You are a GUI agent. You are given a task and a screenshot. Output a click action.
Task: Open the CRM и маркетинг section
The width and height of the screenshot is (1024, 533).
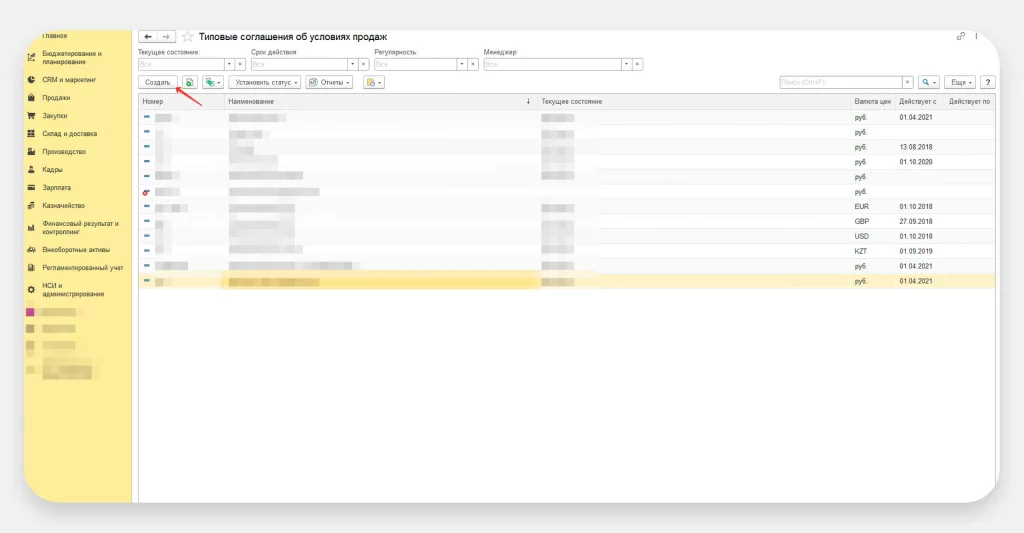[69, 80]
